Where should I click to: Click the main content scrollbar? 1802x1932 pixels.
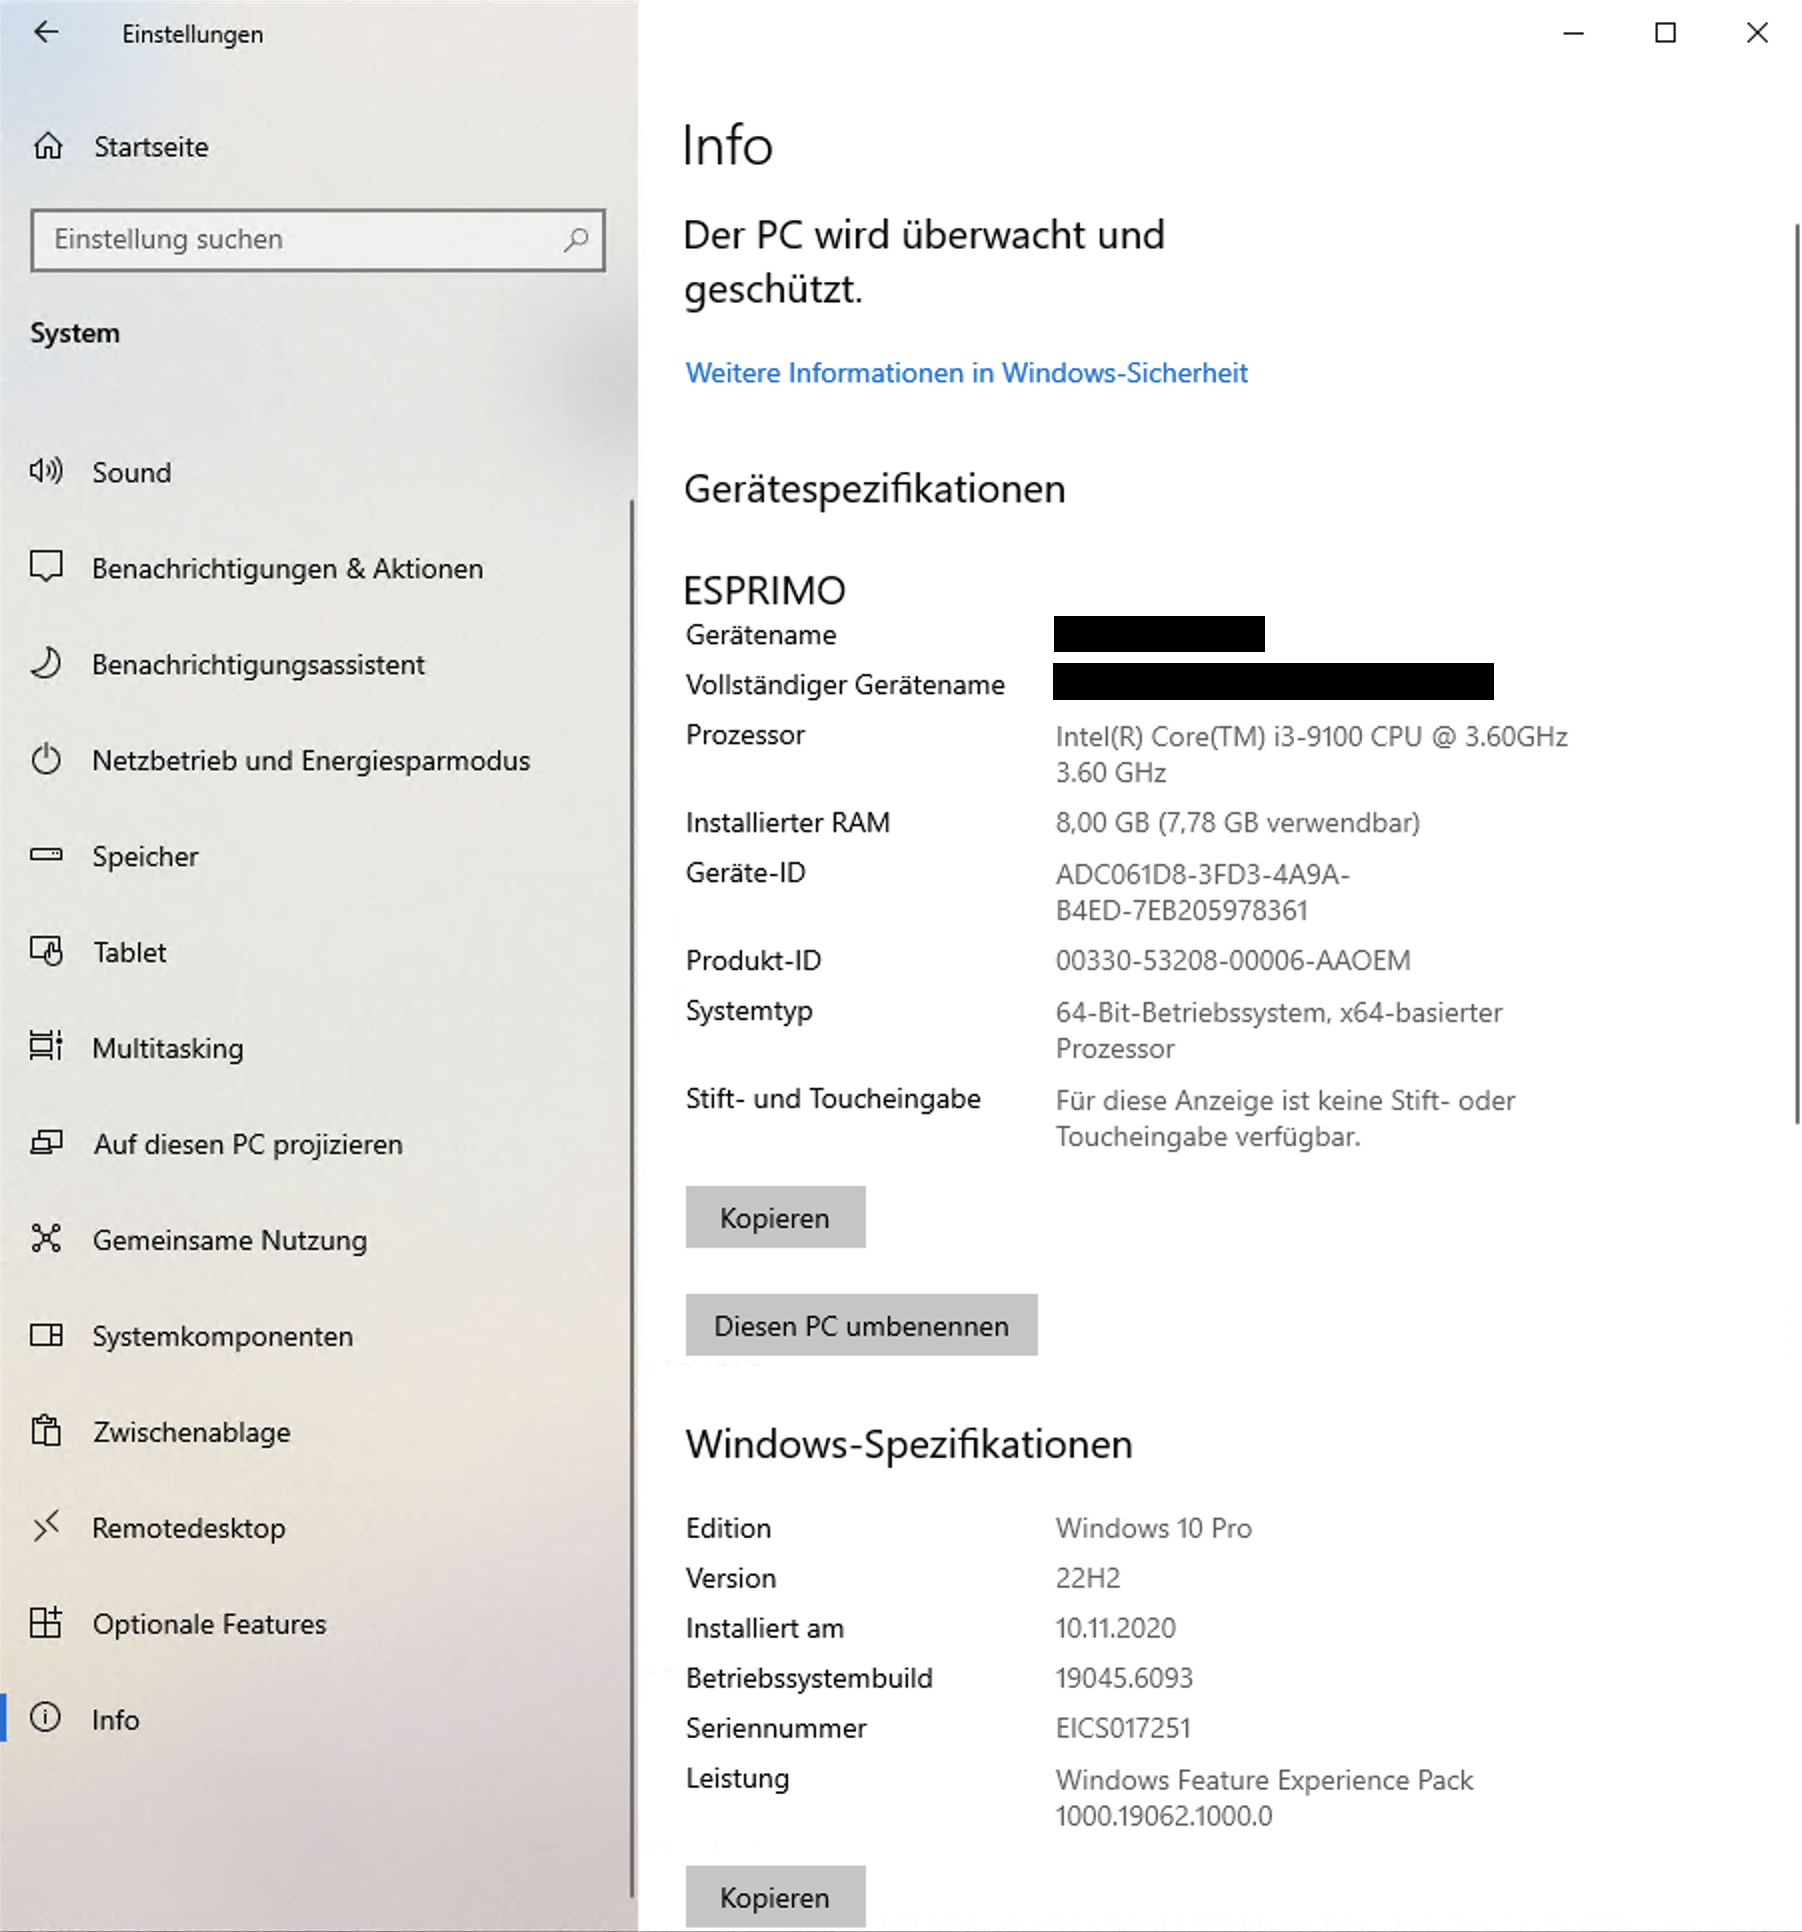1796,674
